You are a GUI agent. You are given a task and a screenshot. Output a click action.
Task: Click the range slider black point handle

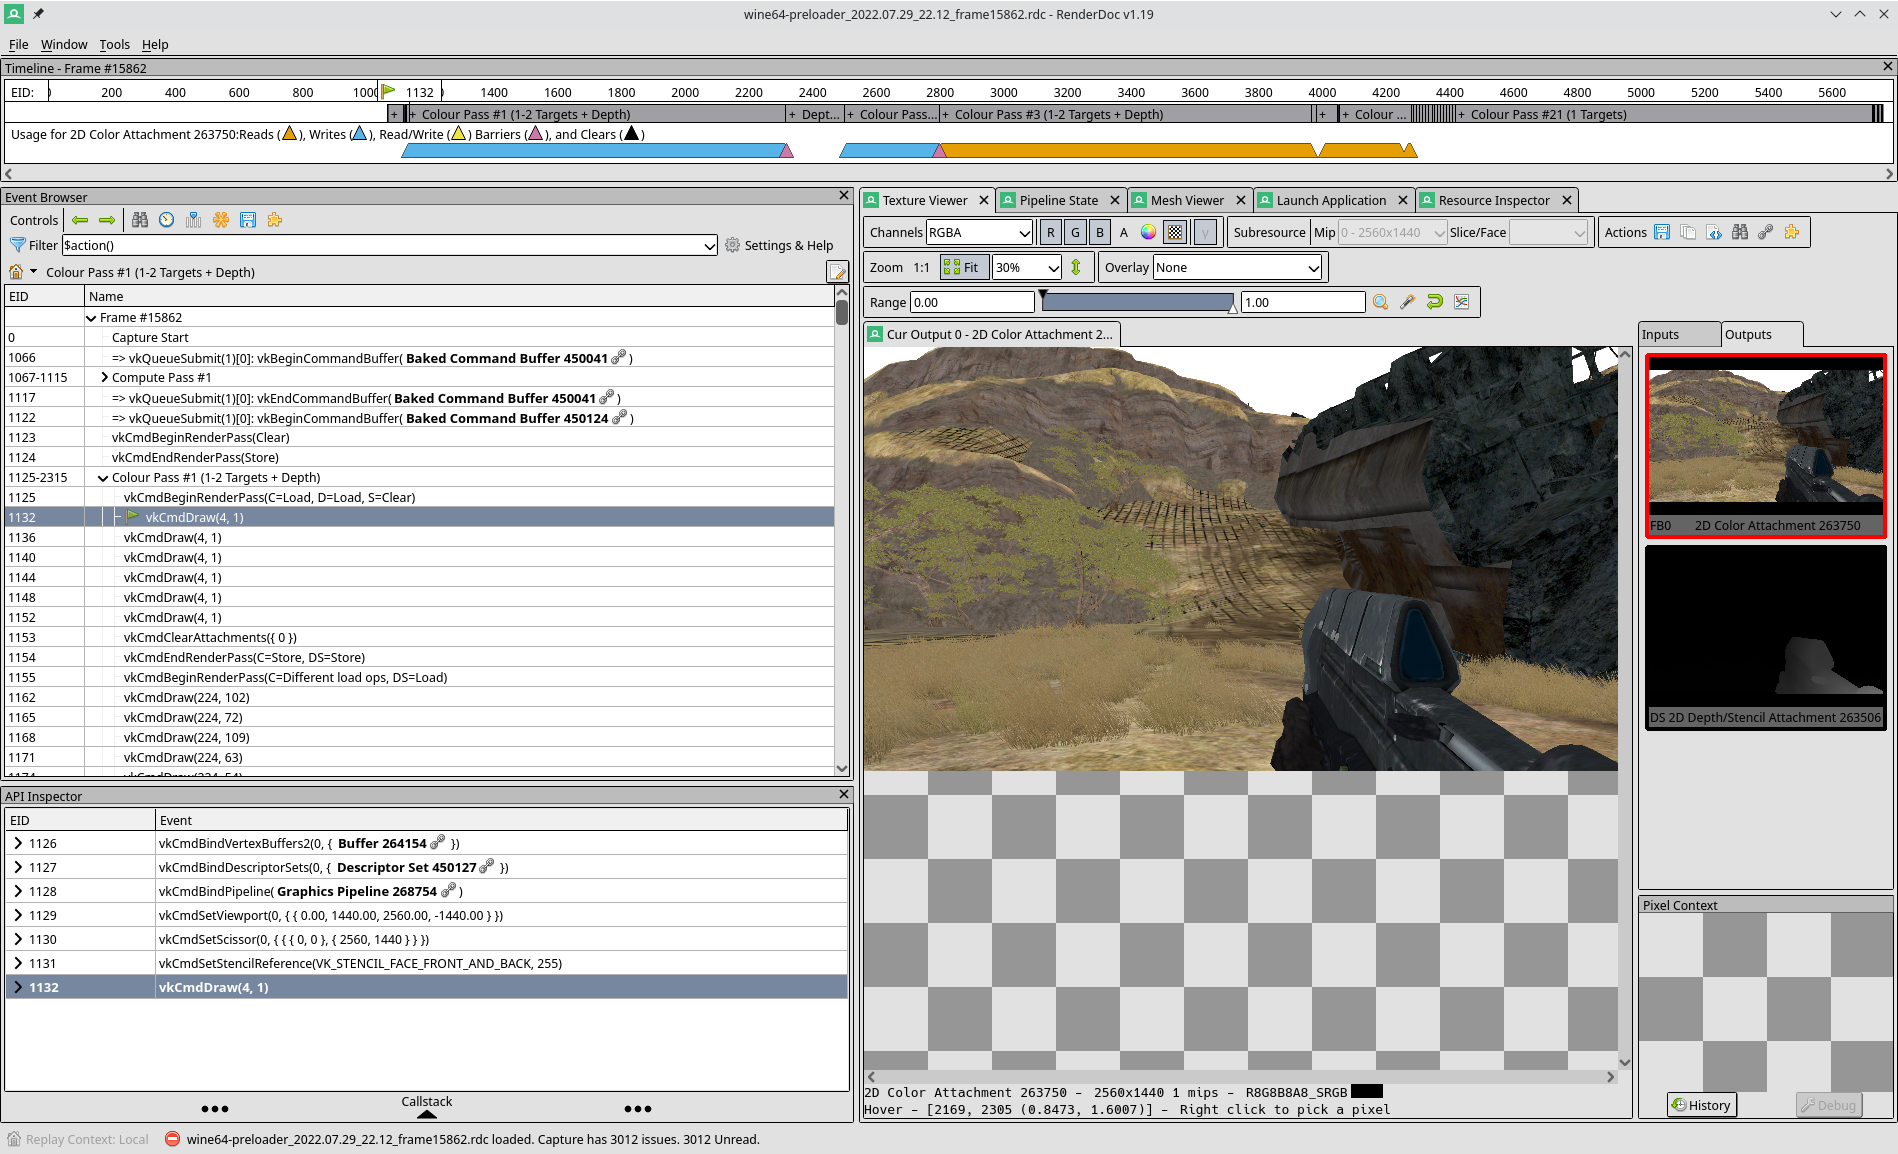(x=1043, y=296)
